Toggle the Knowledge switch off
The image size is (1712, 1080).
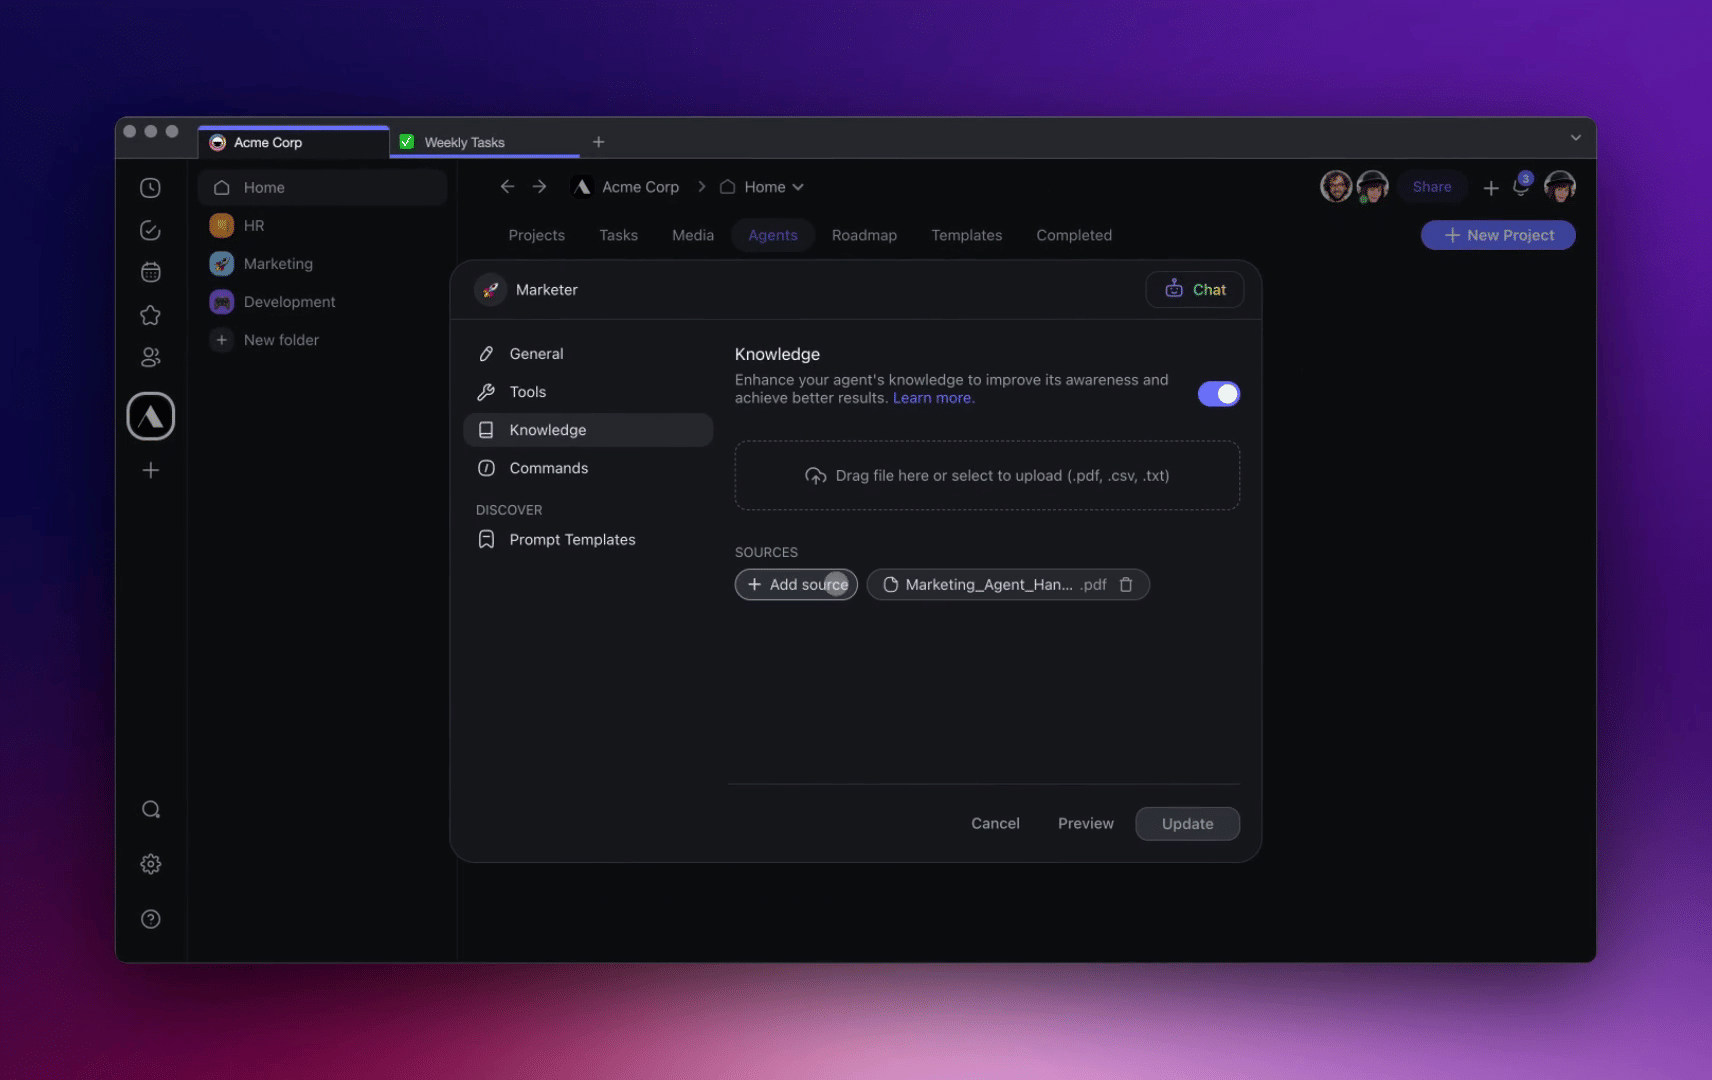point(1218,394)
